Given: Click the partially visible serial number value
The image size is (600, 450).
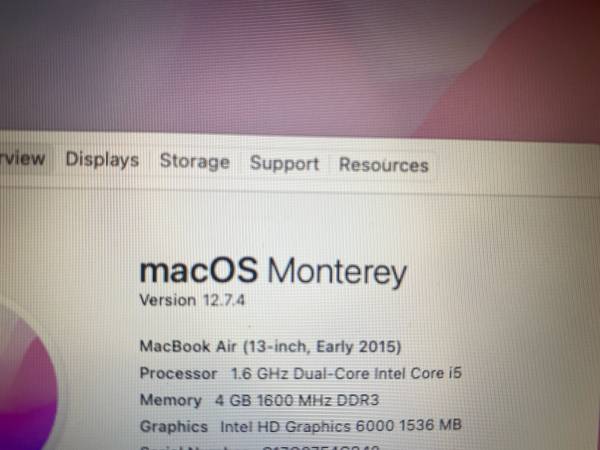Looking at the screenshot, I should 321,448.
